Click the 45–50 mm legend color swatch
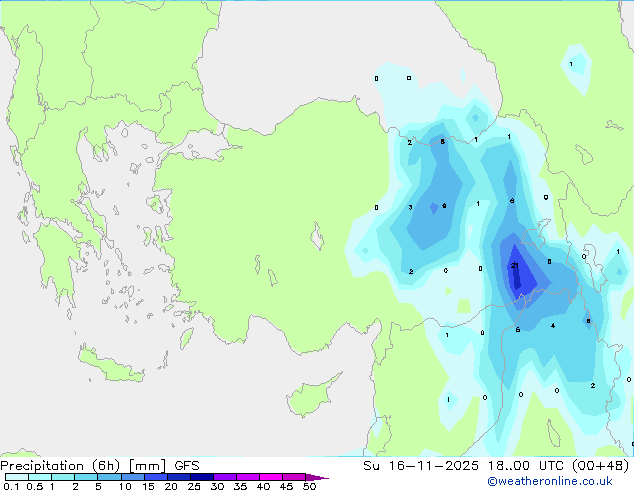The image size is (634, 490). pos(294,477)
